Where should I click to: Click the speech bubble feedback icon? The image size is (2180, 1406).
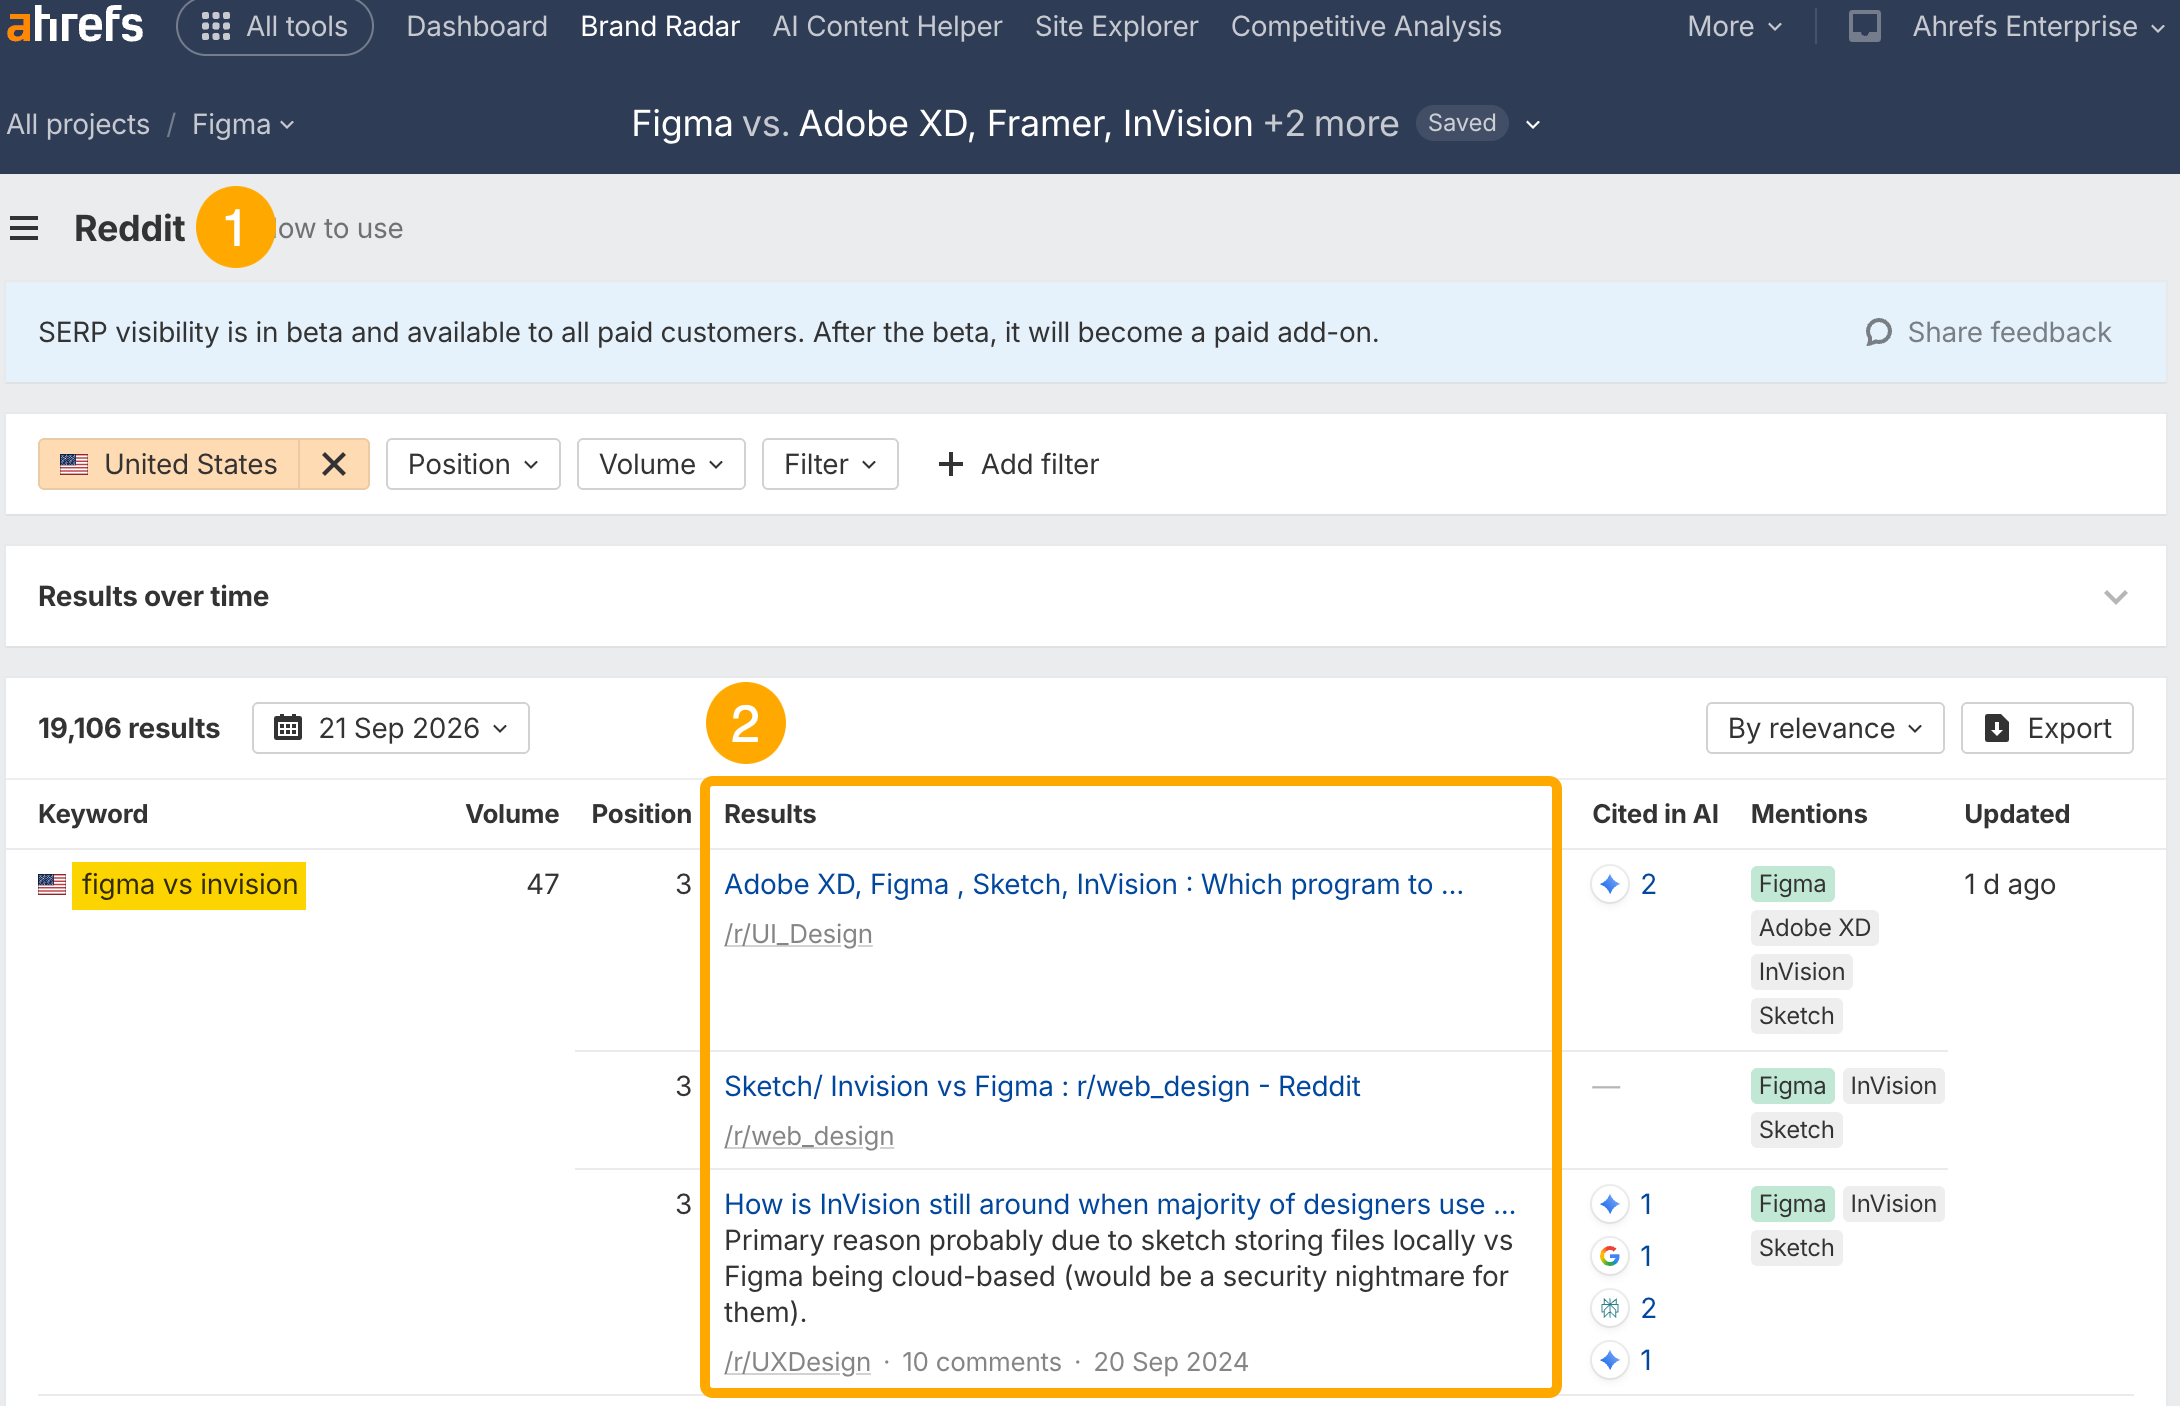click(1879, 332)
